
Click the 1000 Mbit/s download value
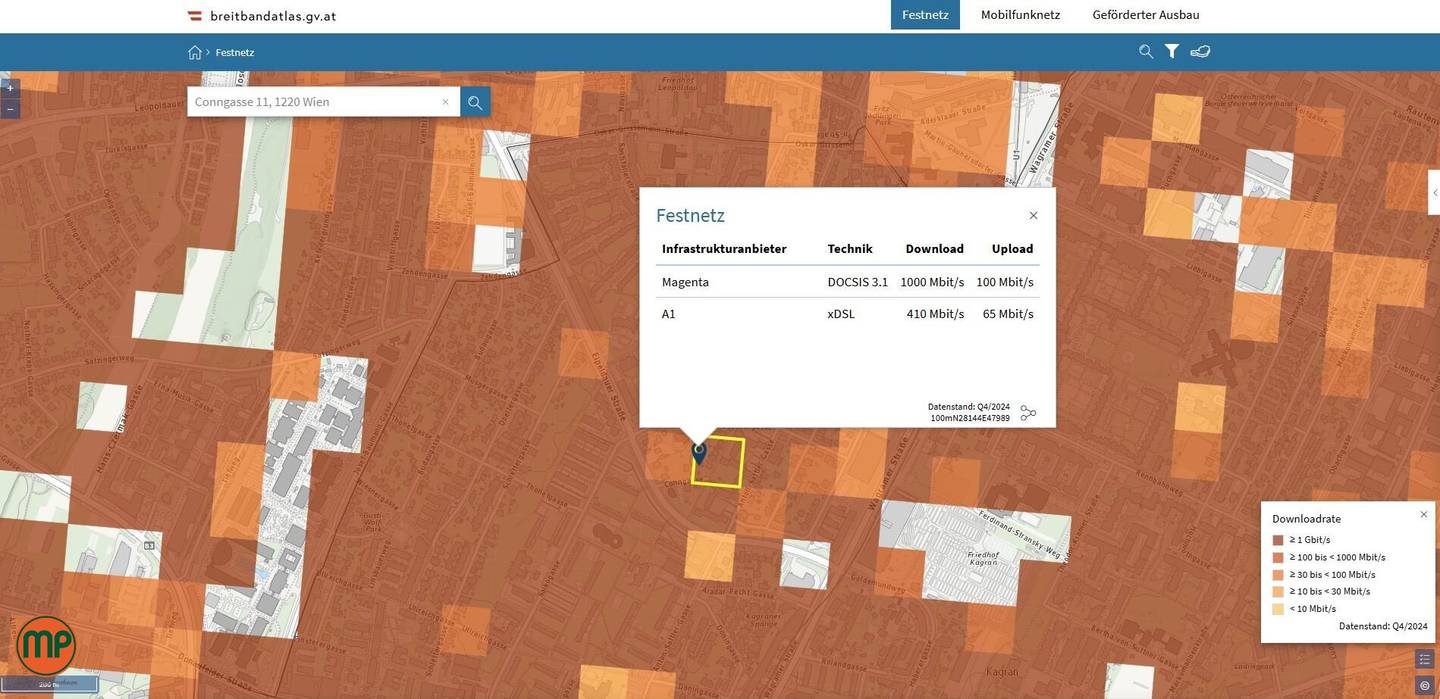click(932, 282)
